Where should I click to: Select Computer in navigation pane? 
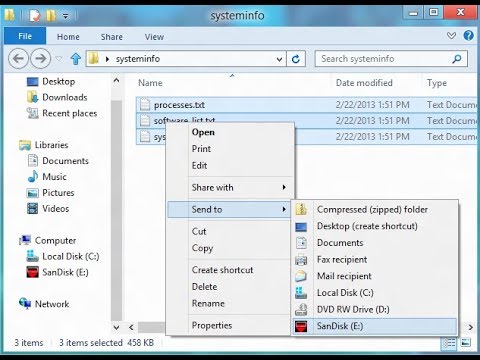48,240
